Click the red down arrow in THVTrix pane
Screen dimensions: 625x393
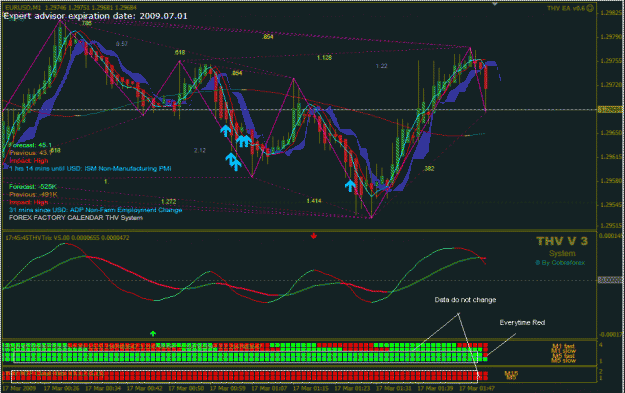(x=314, y=236)
